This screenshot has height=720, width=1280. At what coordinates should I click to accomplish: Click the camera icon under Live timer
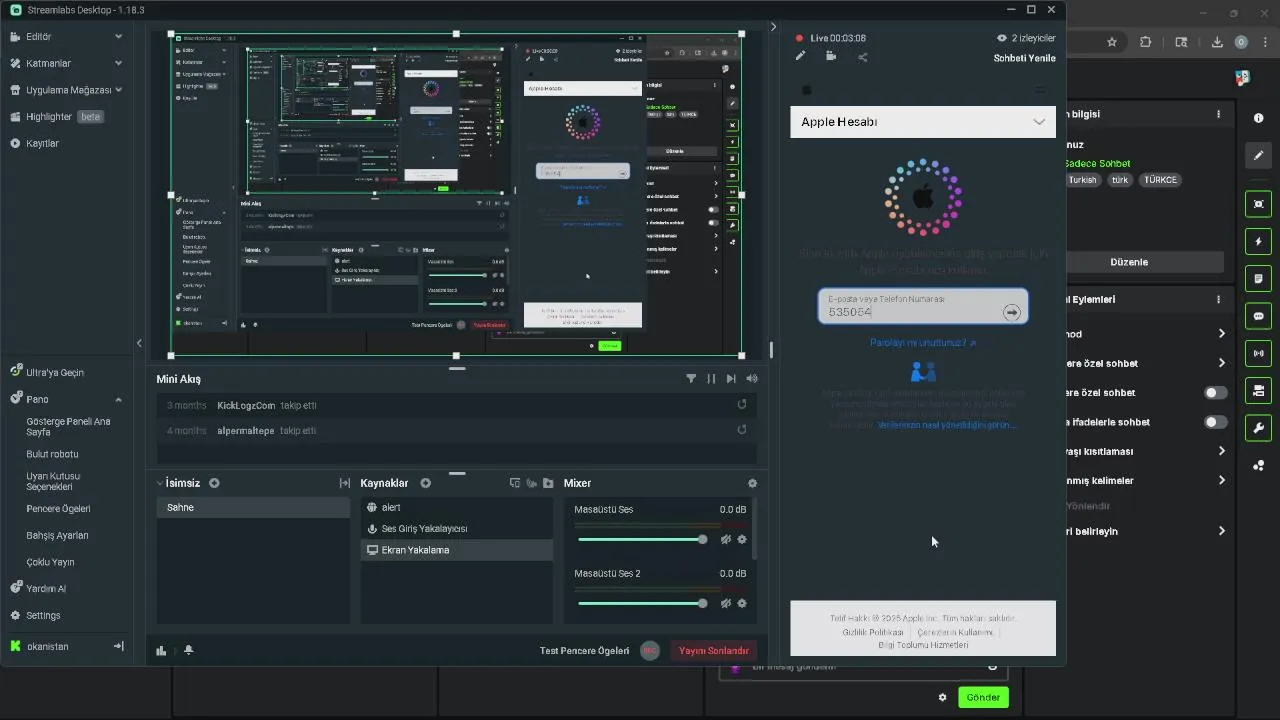point(831,56)
